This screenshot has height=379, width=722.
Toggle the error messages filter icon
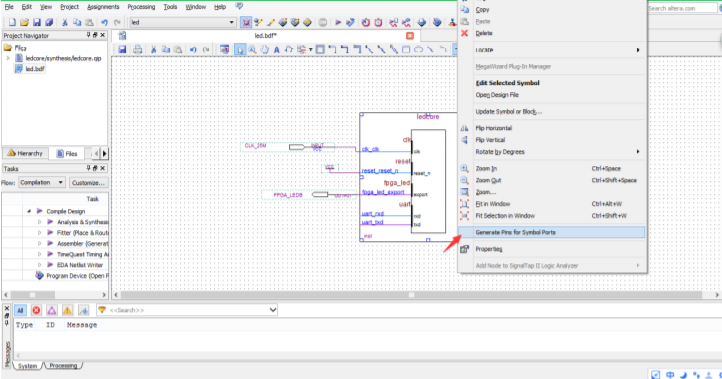tap(36, 310)
